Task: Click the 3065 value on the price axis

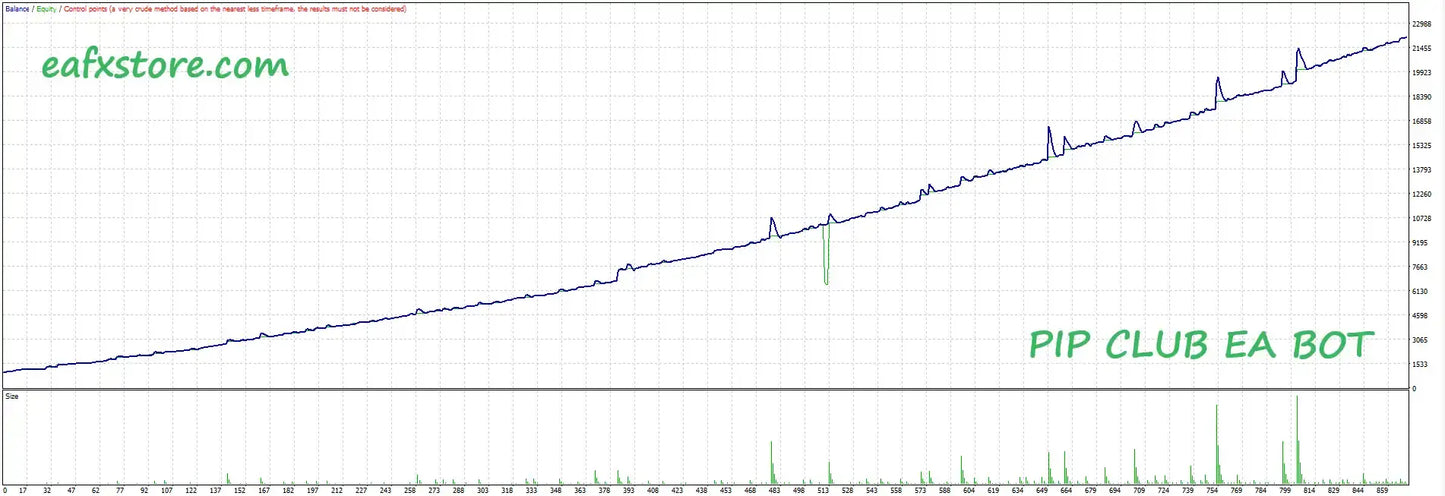Action: tap(1420, 341)
